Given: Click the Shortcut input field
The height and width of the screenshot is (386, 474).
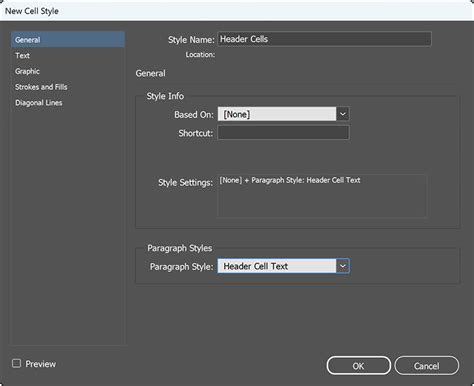Looking at the screenshot, I should click(283, 133).
